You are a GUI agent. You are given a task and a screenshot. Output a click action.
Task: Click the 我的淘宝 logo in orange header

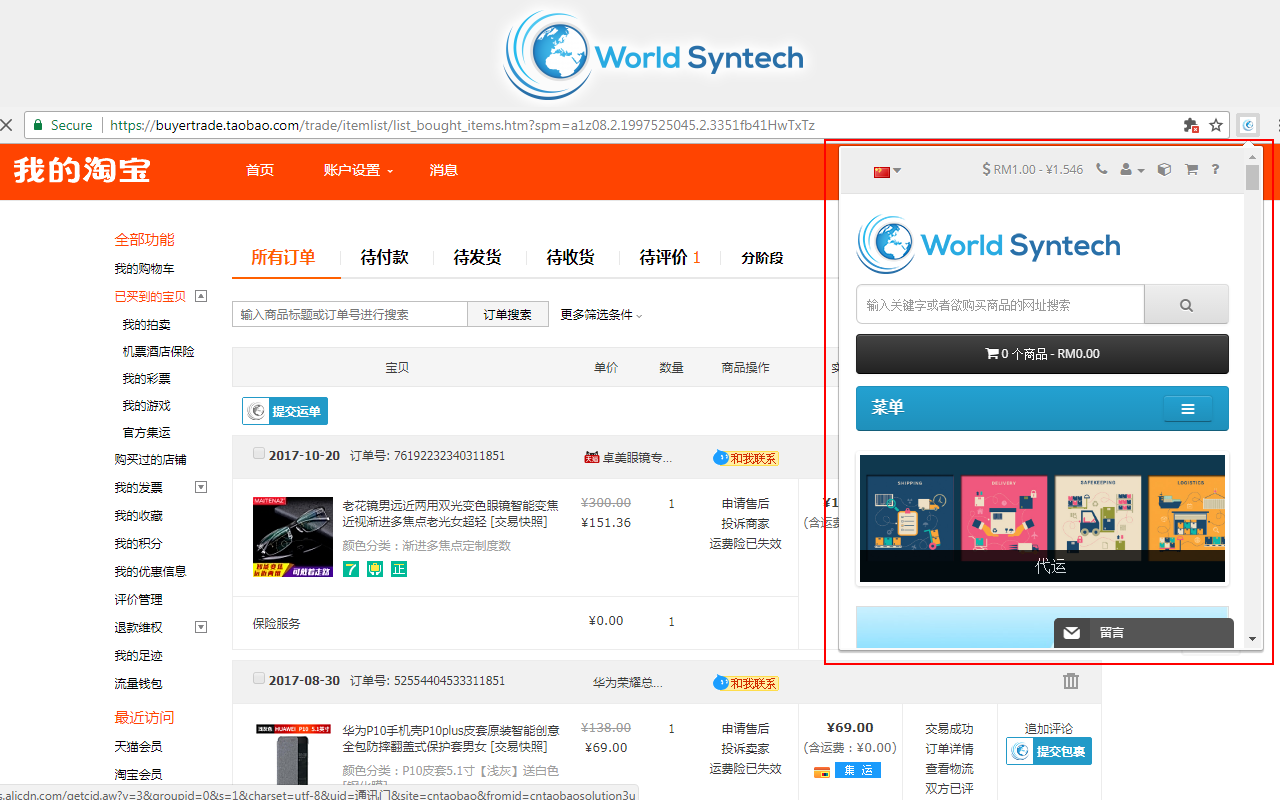click(82, 170)
